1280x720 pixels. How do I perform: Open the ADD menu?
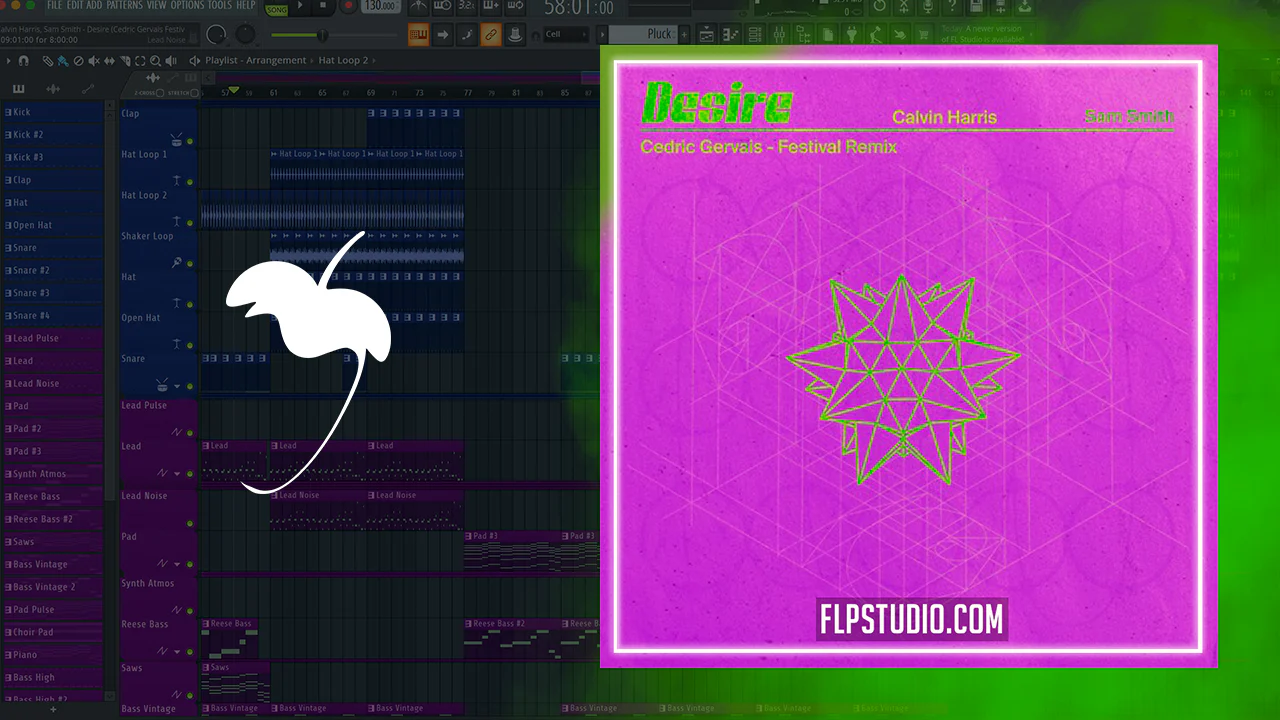94,5
